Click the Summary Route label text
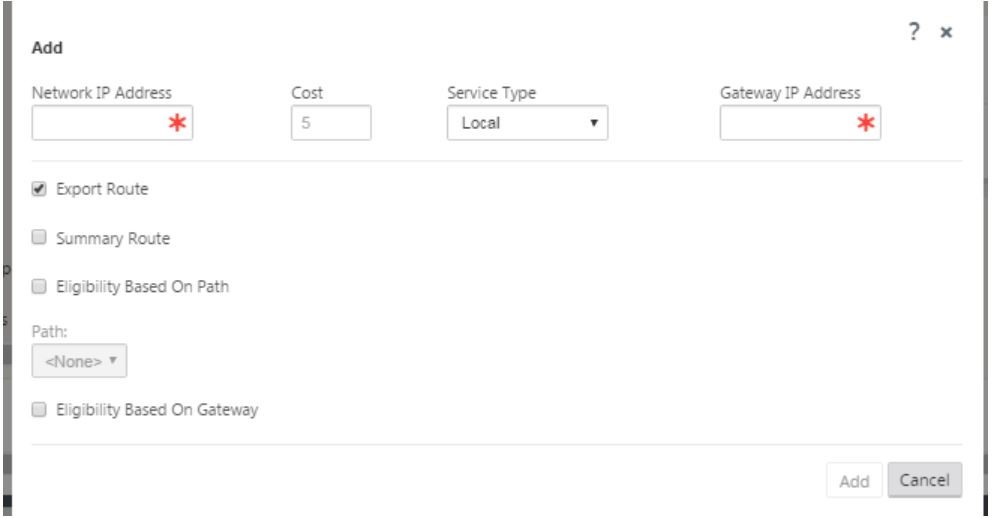The width and height of the screenshot is (992, 518). pyautogui.click(x=113, y=238)
